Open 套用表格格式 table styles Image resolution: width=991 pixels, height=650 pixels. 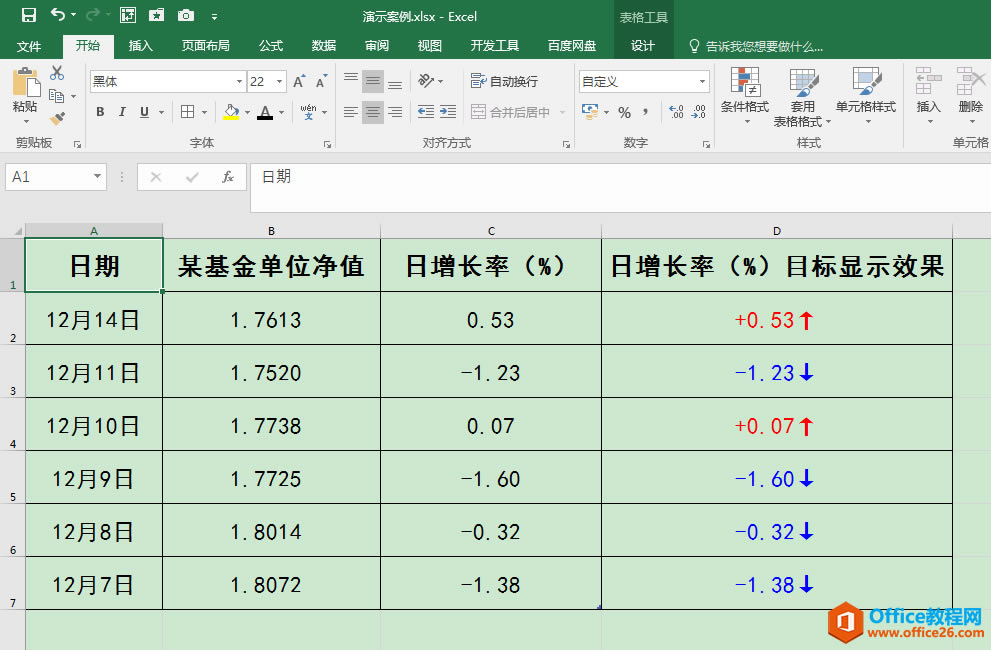coord(803,97)
